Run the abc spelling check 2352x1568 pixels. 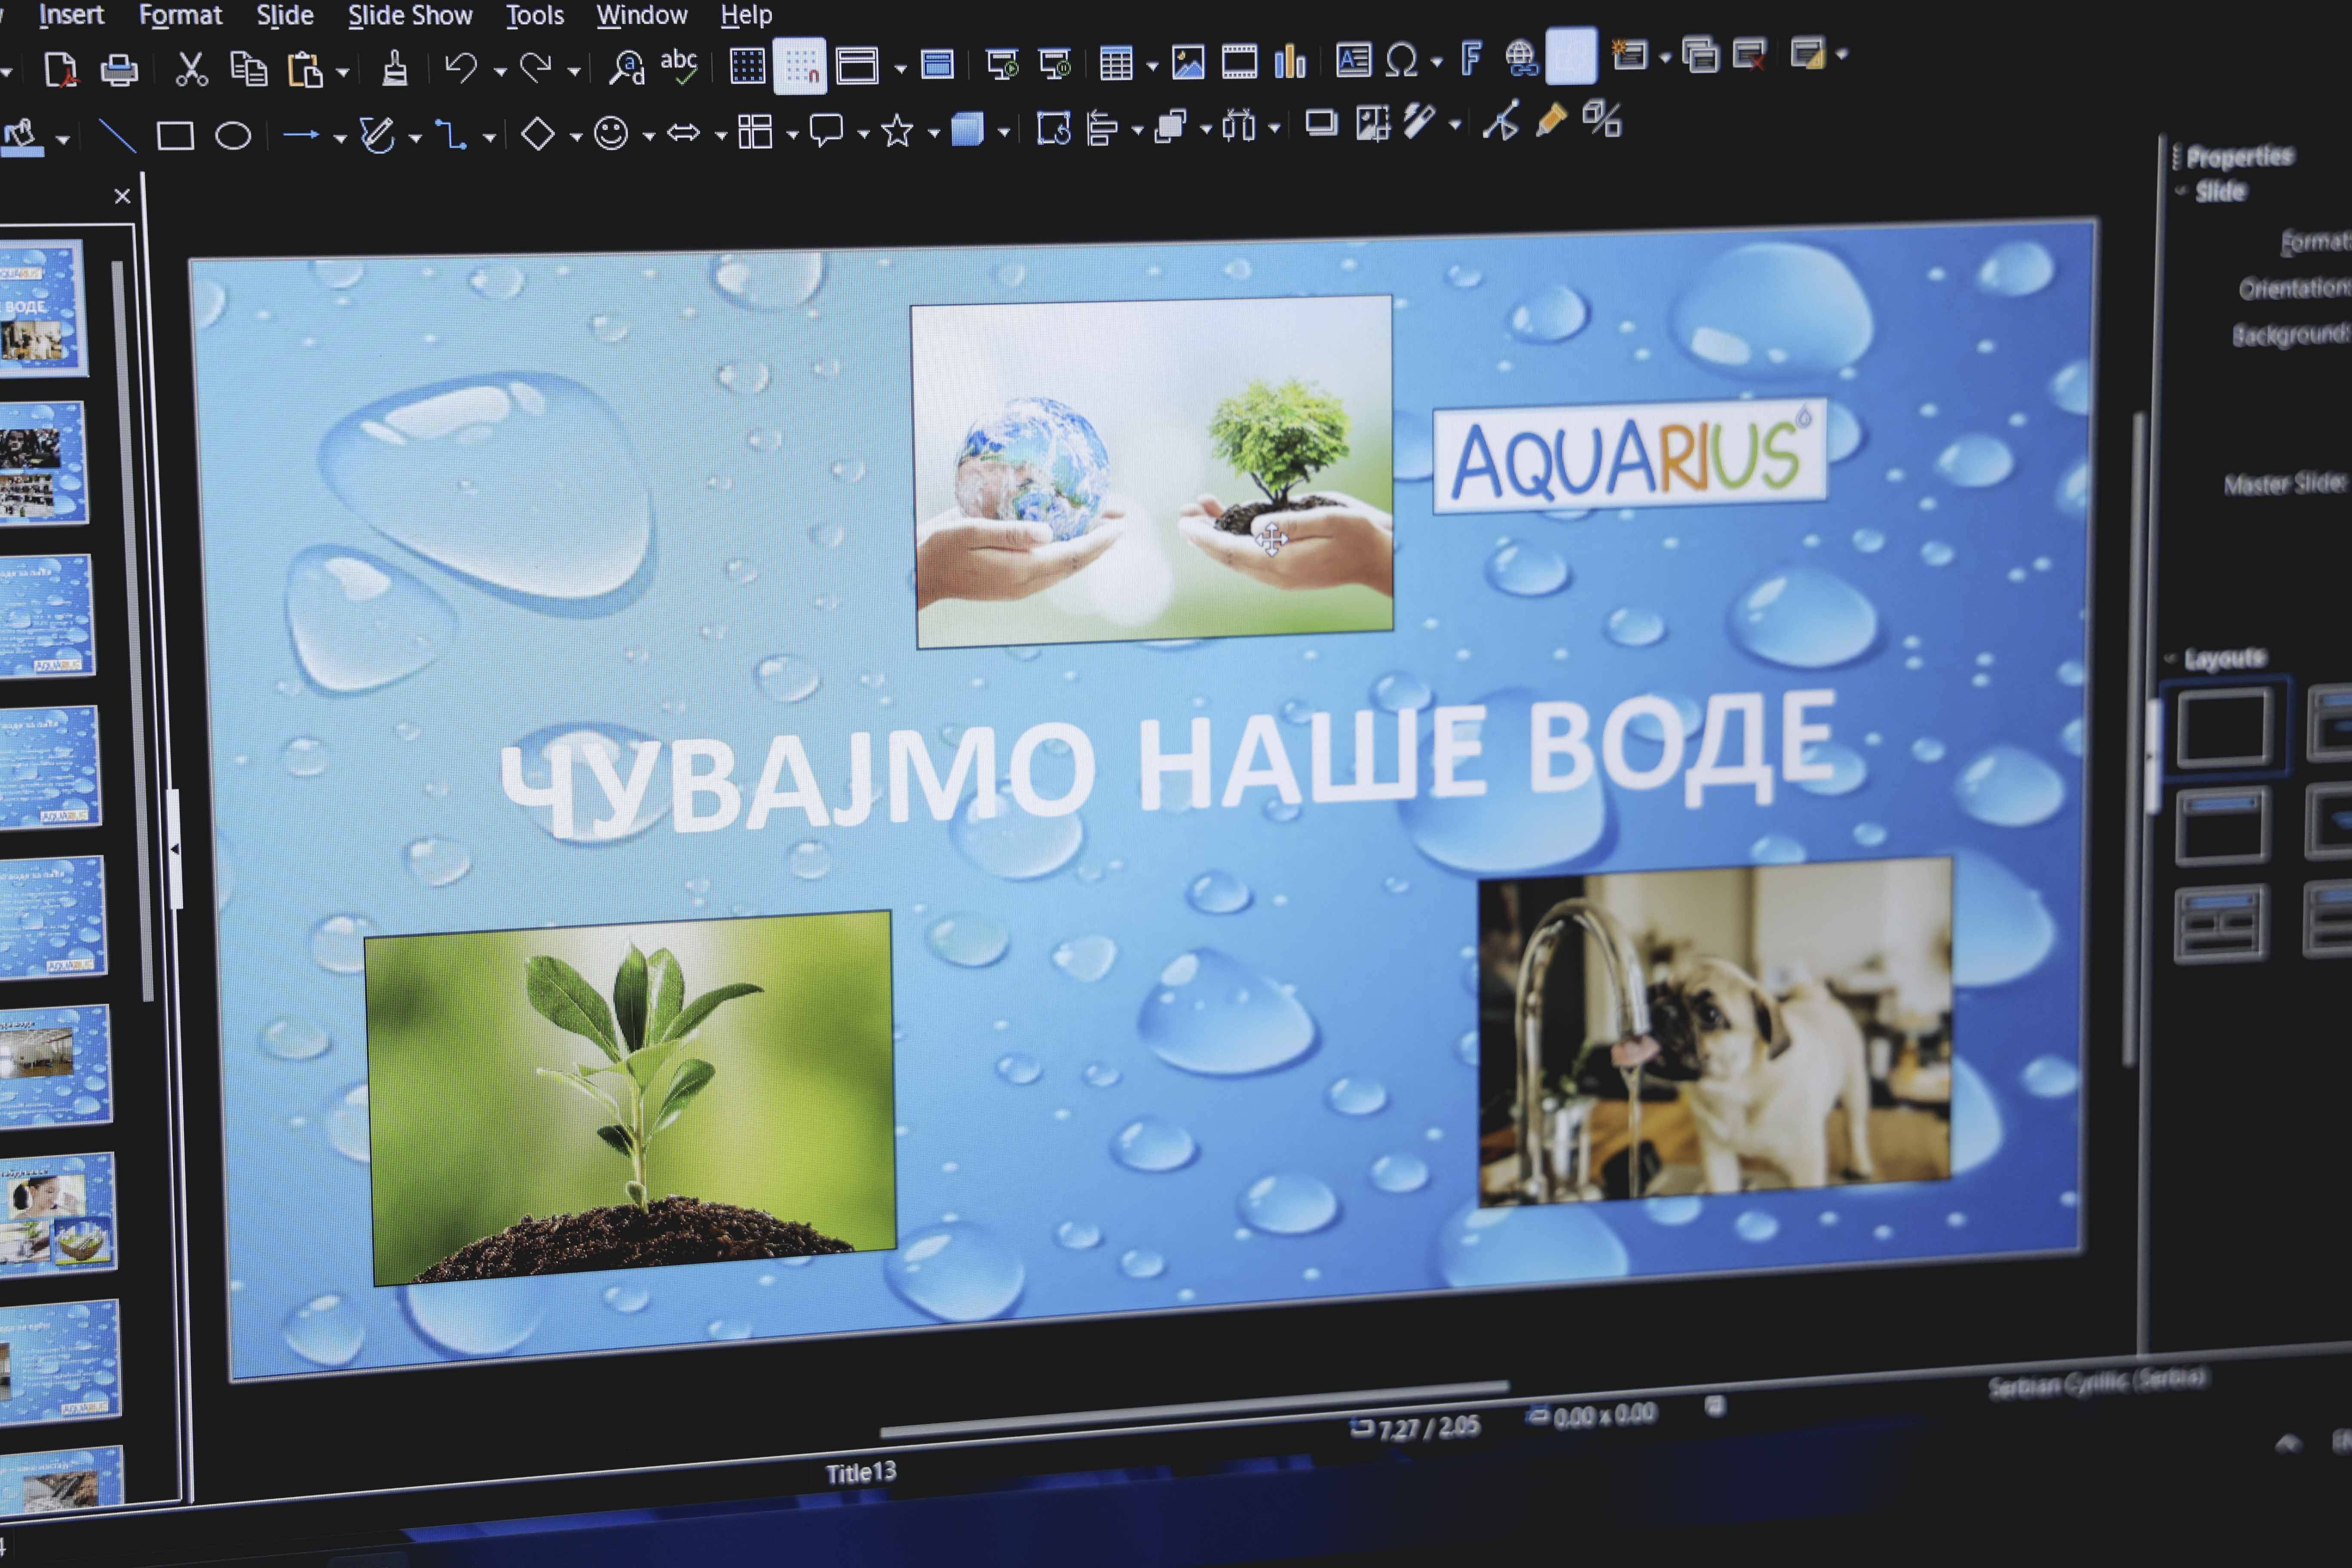click(679, 66)
